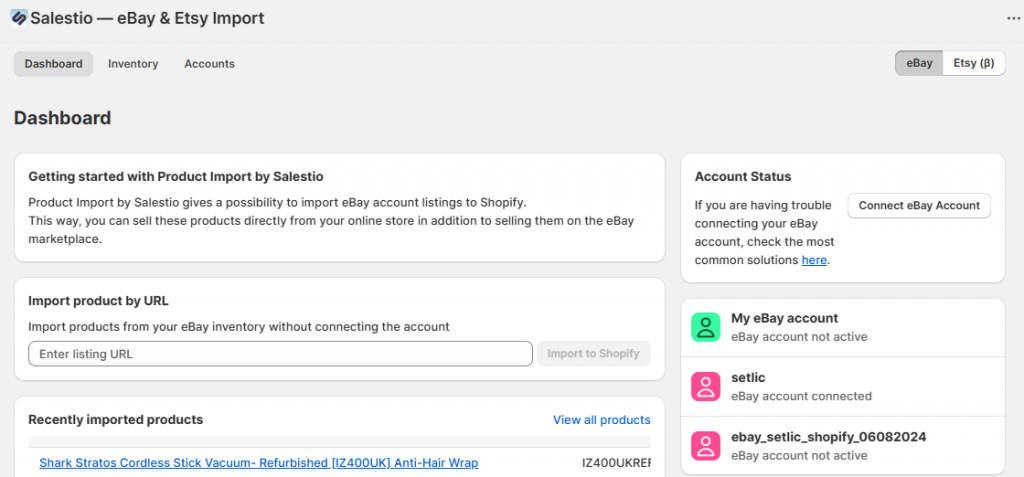Image resolution: width=1024 pixels, height=477 pixels.
Task: Open the Dashboard tab
Action: 53,64
